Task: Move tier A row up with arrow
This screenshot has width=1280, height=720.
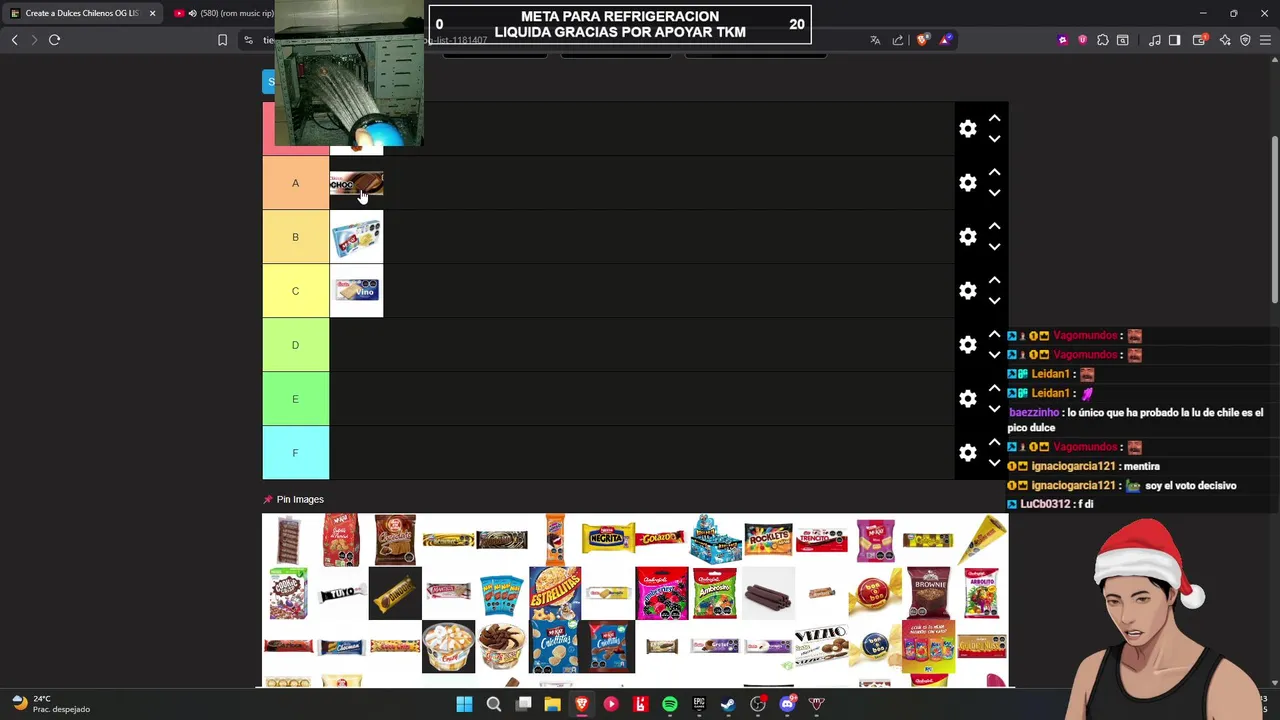Action: coord(994,172)
